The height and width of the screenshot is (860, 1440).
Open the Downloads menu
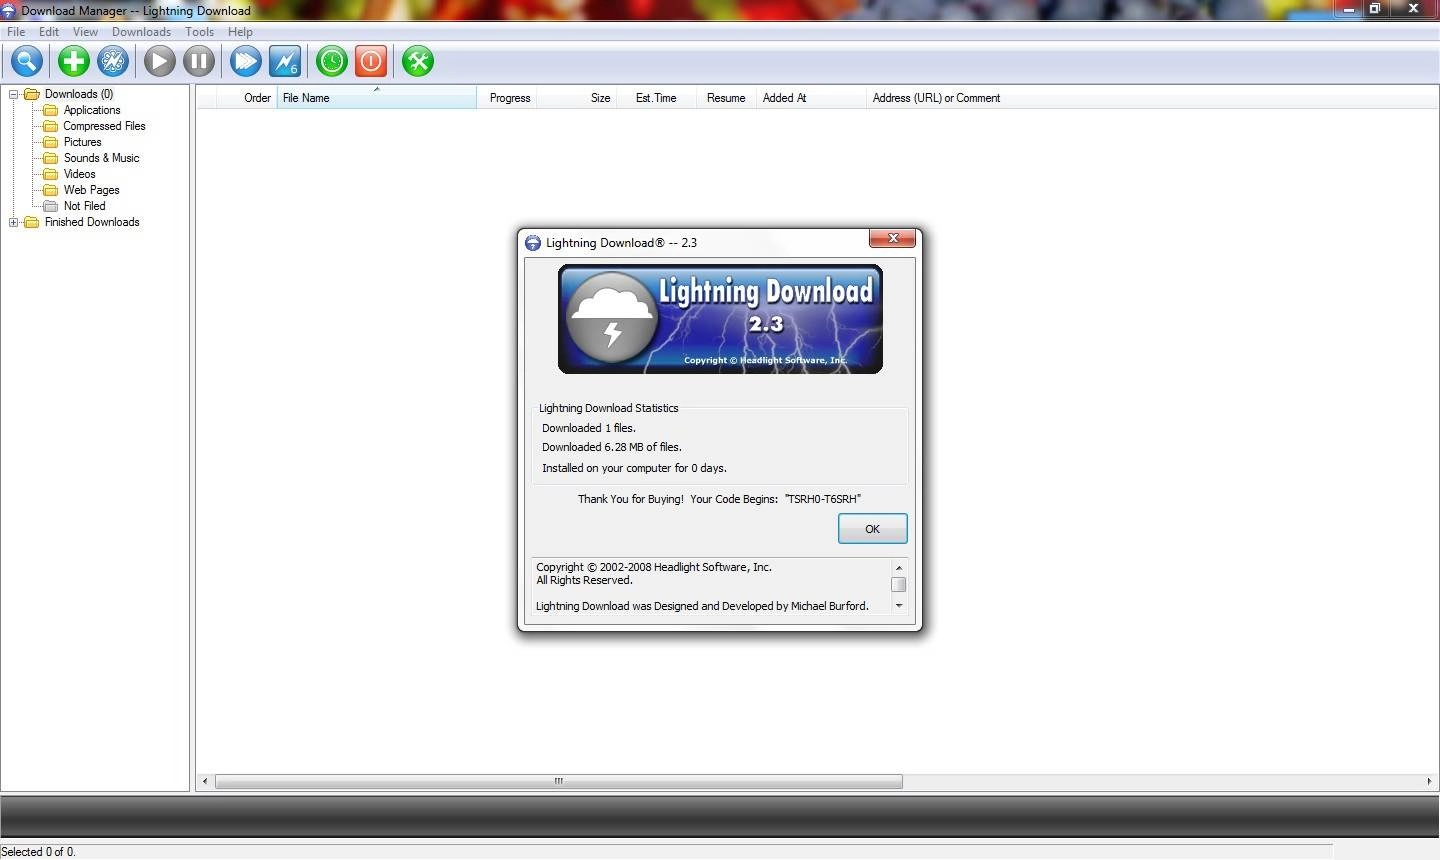(x=141, y=32)
